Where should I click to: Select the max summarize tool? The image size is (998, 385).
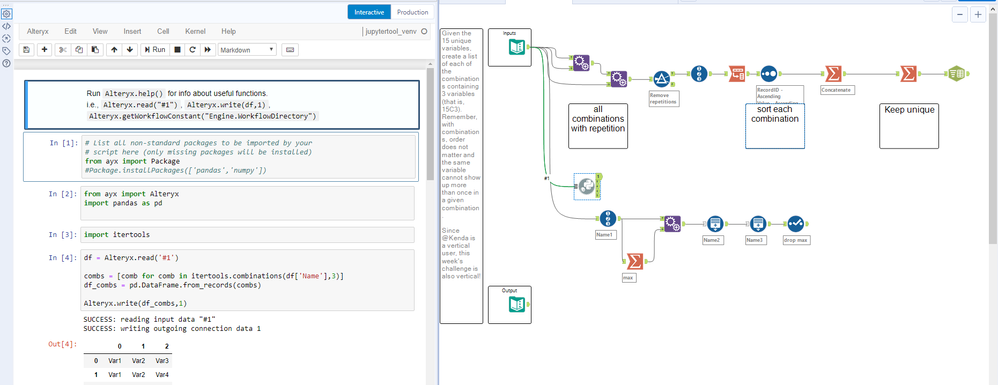(x=634, y=261)
